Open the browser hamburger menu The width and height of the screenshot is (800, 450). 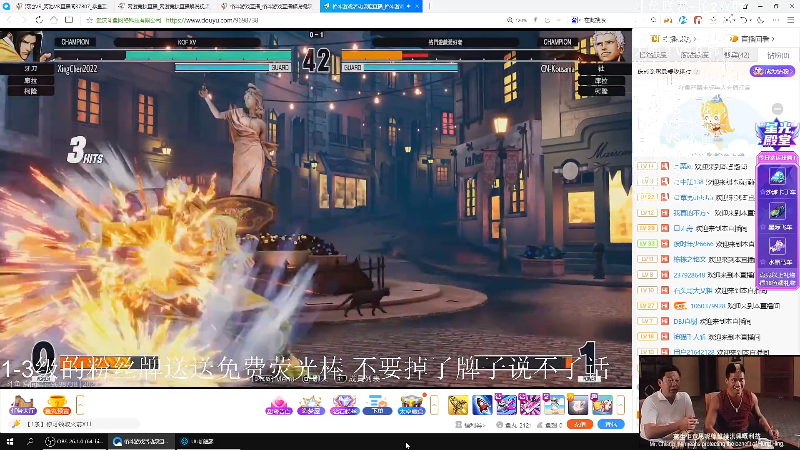click(791, 20)
